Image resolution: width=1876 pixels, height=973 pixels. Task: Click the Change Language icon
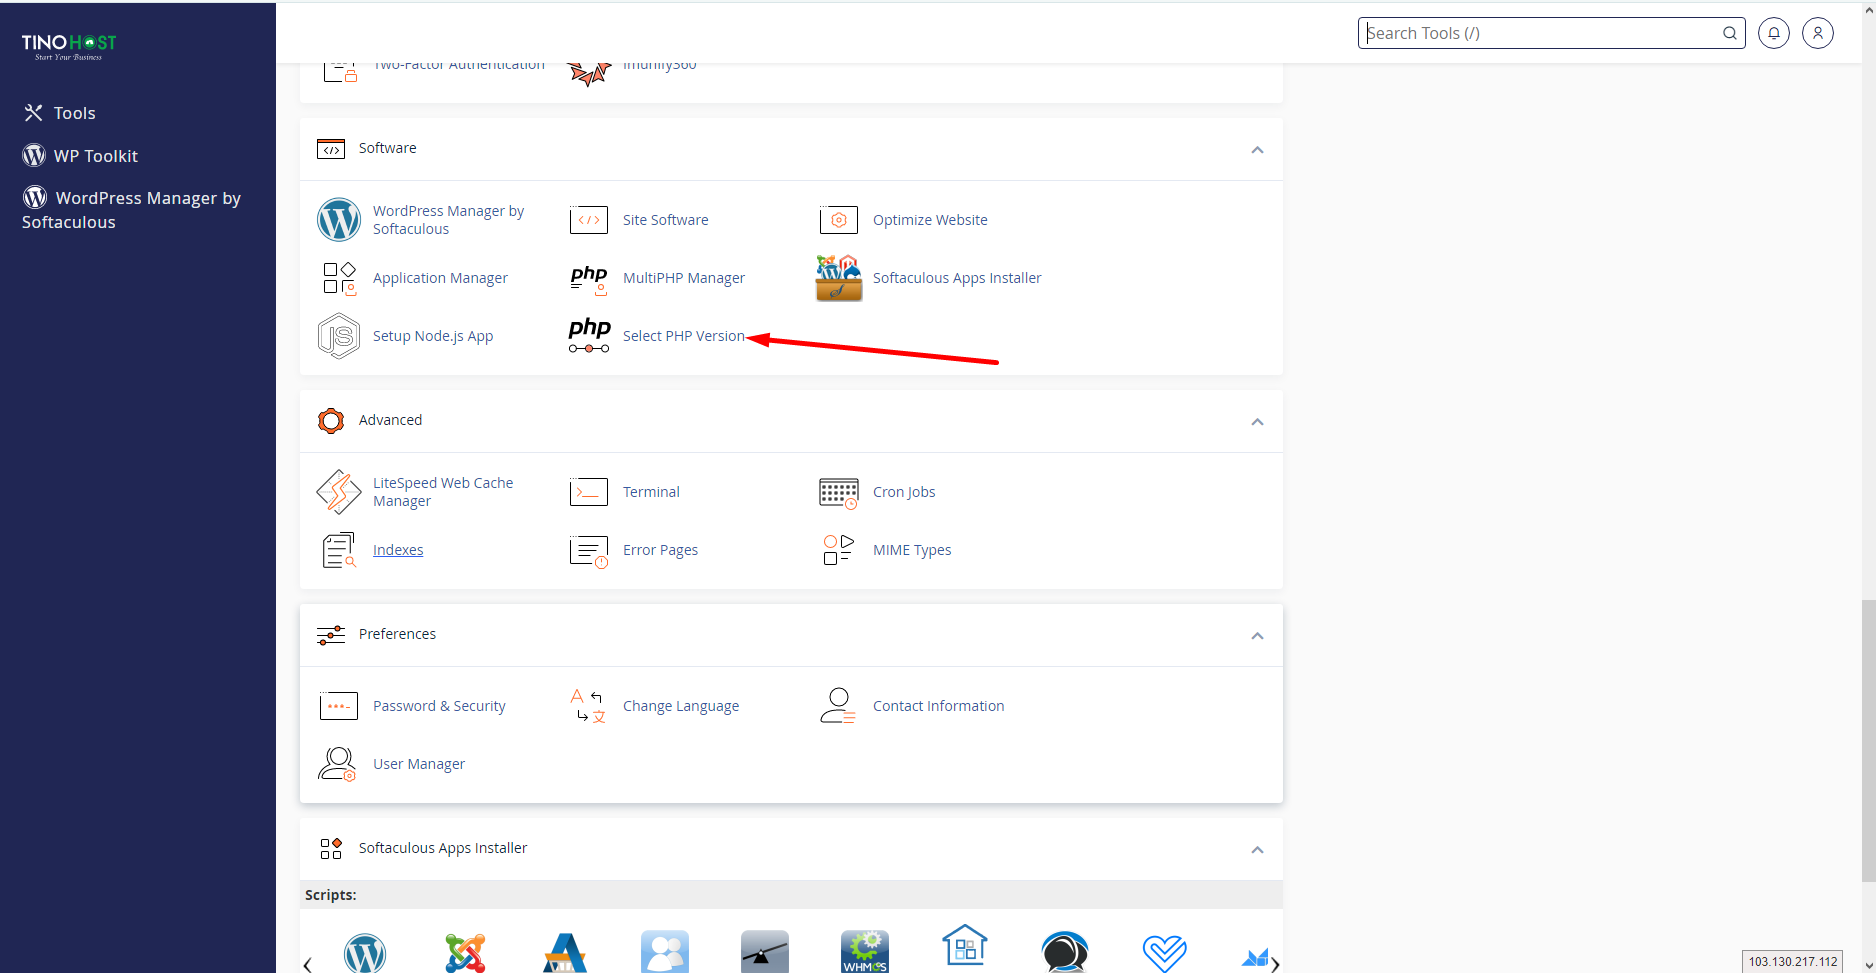[589, 706]
